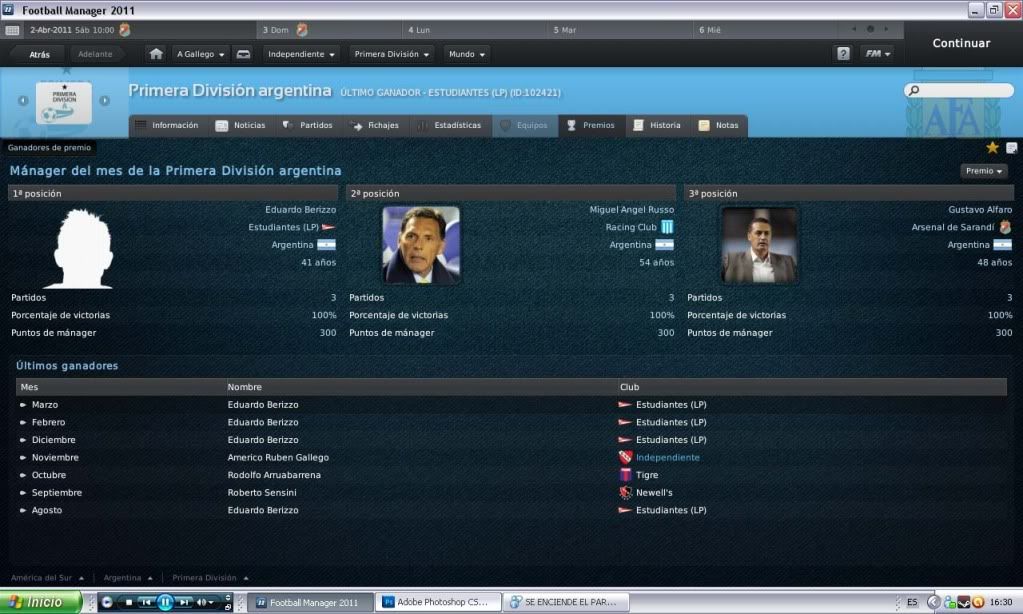Viewport: 1023px width, 614px height.
Task: Open the help question mark icon
Action: [843, 54]
